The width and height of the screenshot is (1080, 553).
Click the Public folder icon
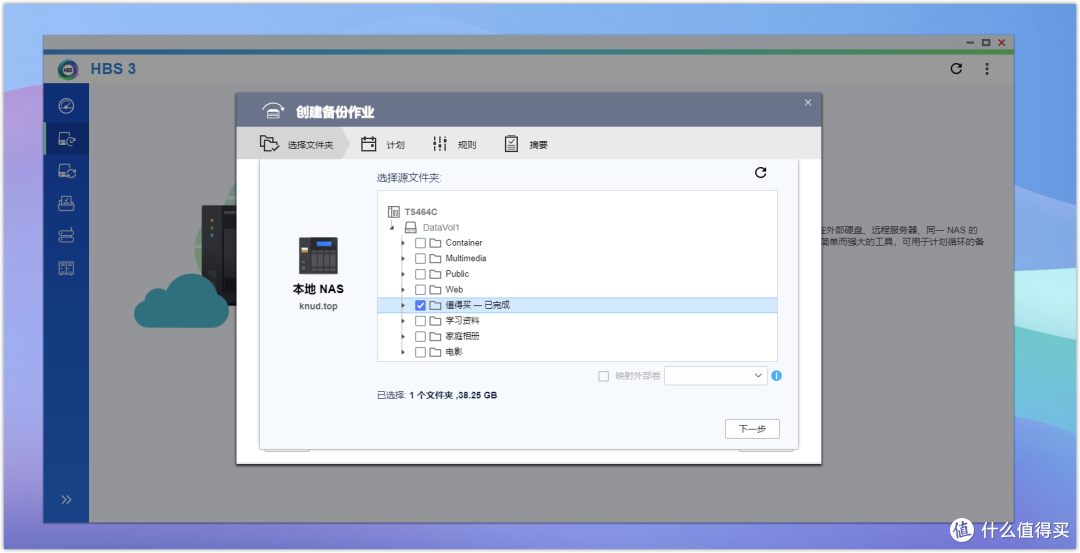(435, 273)
